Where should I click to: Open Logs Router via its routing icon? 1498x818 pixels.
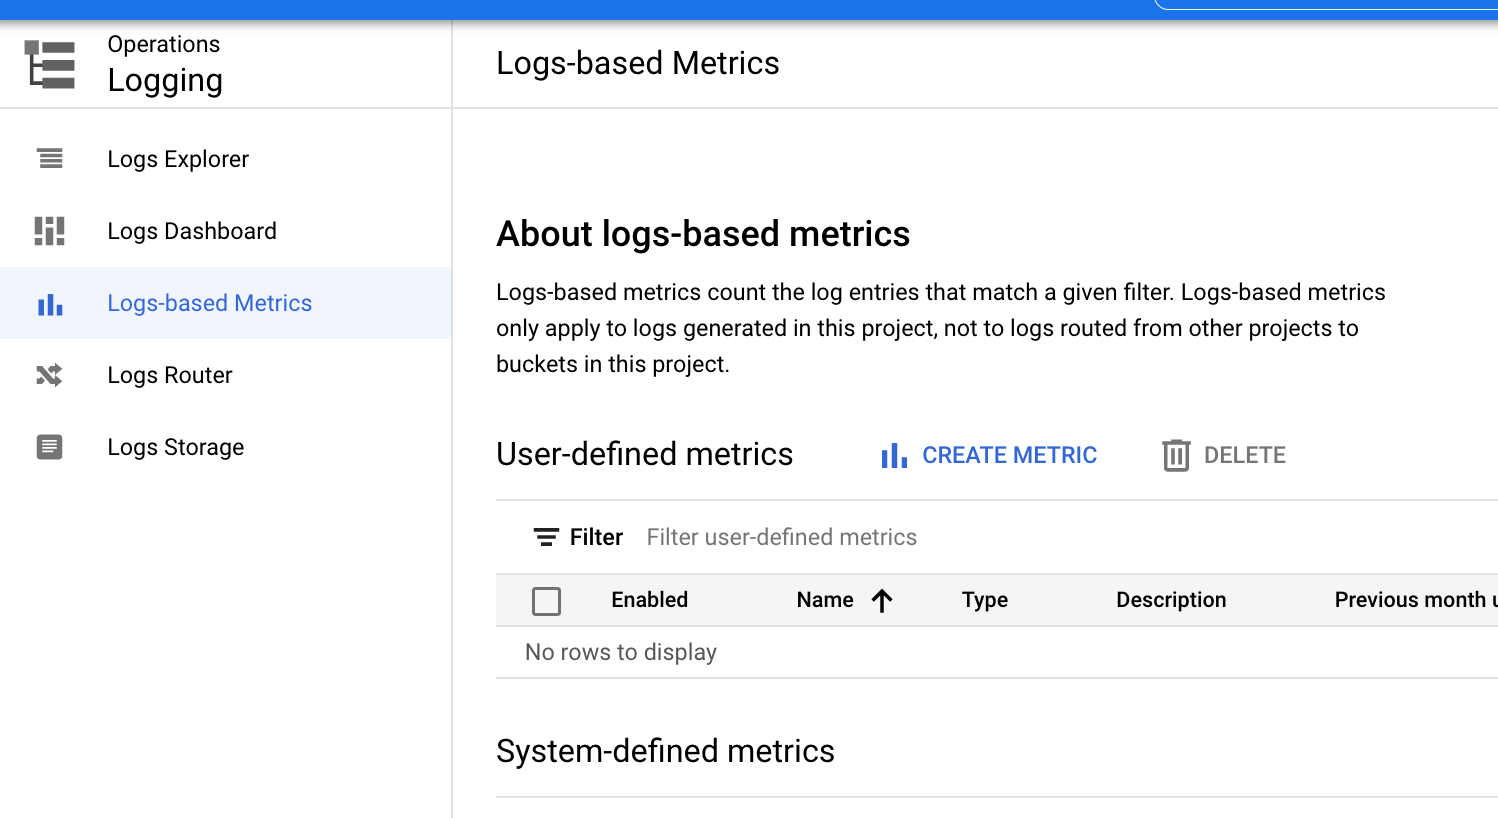click(51, 375)
